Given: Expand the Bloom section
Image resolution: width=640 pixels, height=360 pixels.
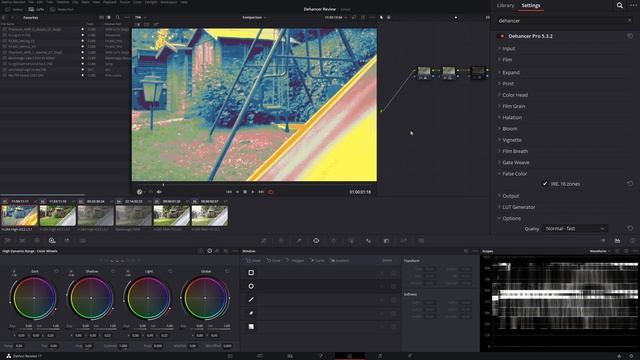Looking at the screenshot, I should click(509, 129).
